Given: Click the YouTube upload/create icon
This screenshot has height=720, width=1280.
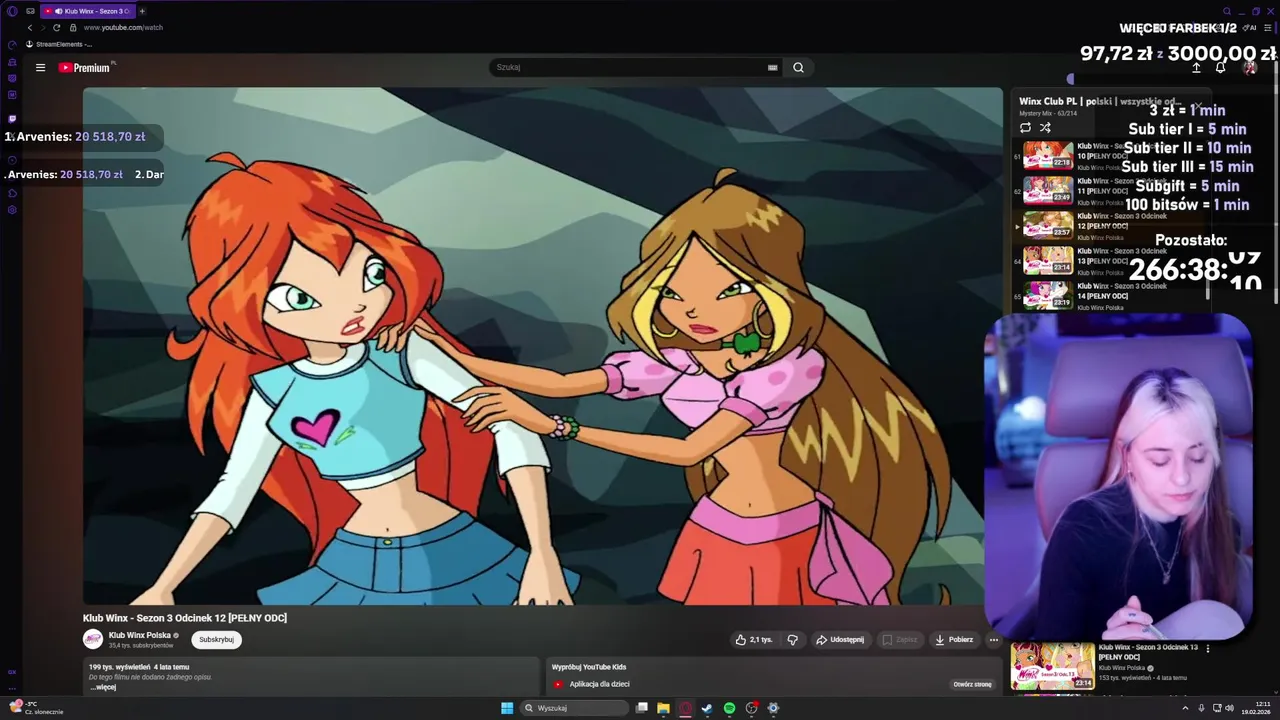Looking at the screenshot, I should point(1196,68).
